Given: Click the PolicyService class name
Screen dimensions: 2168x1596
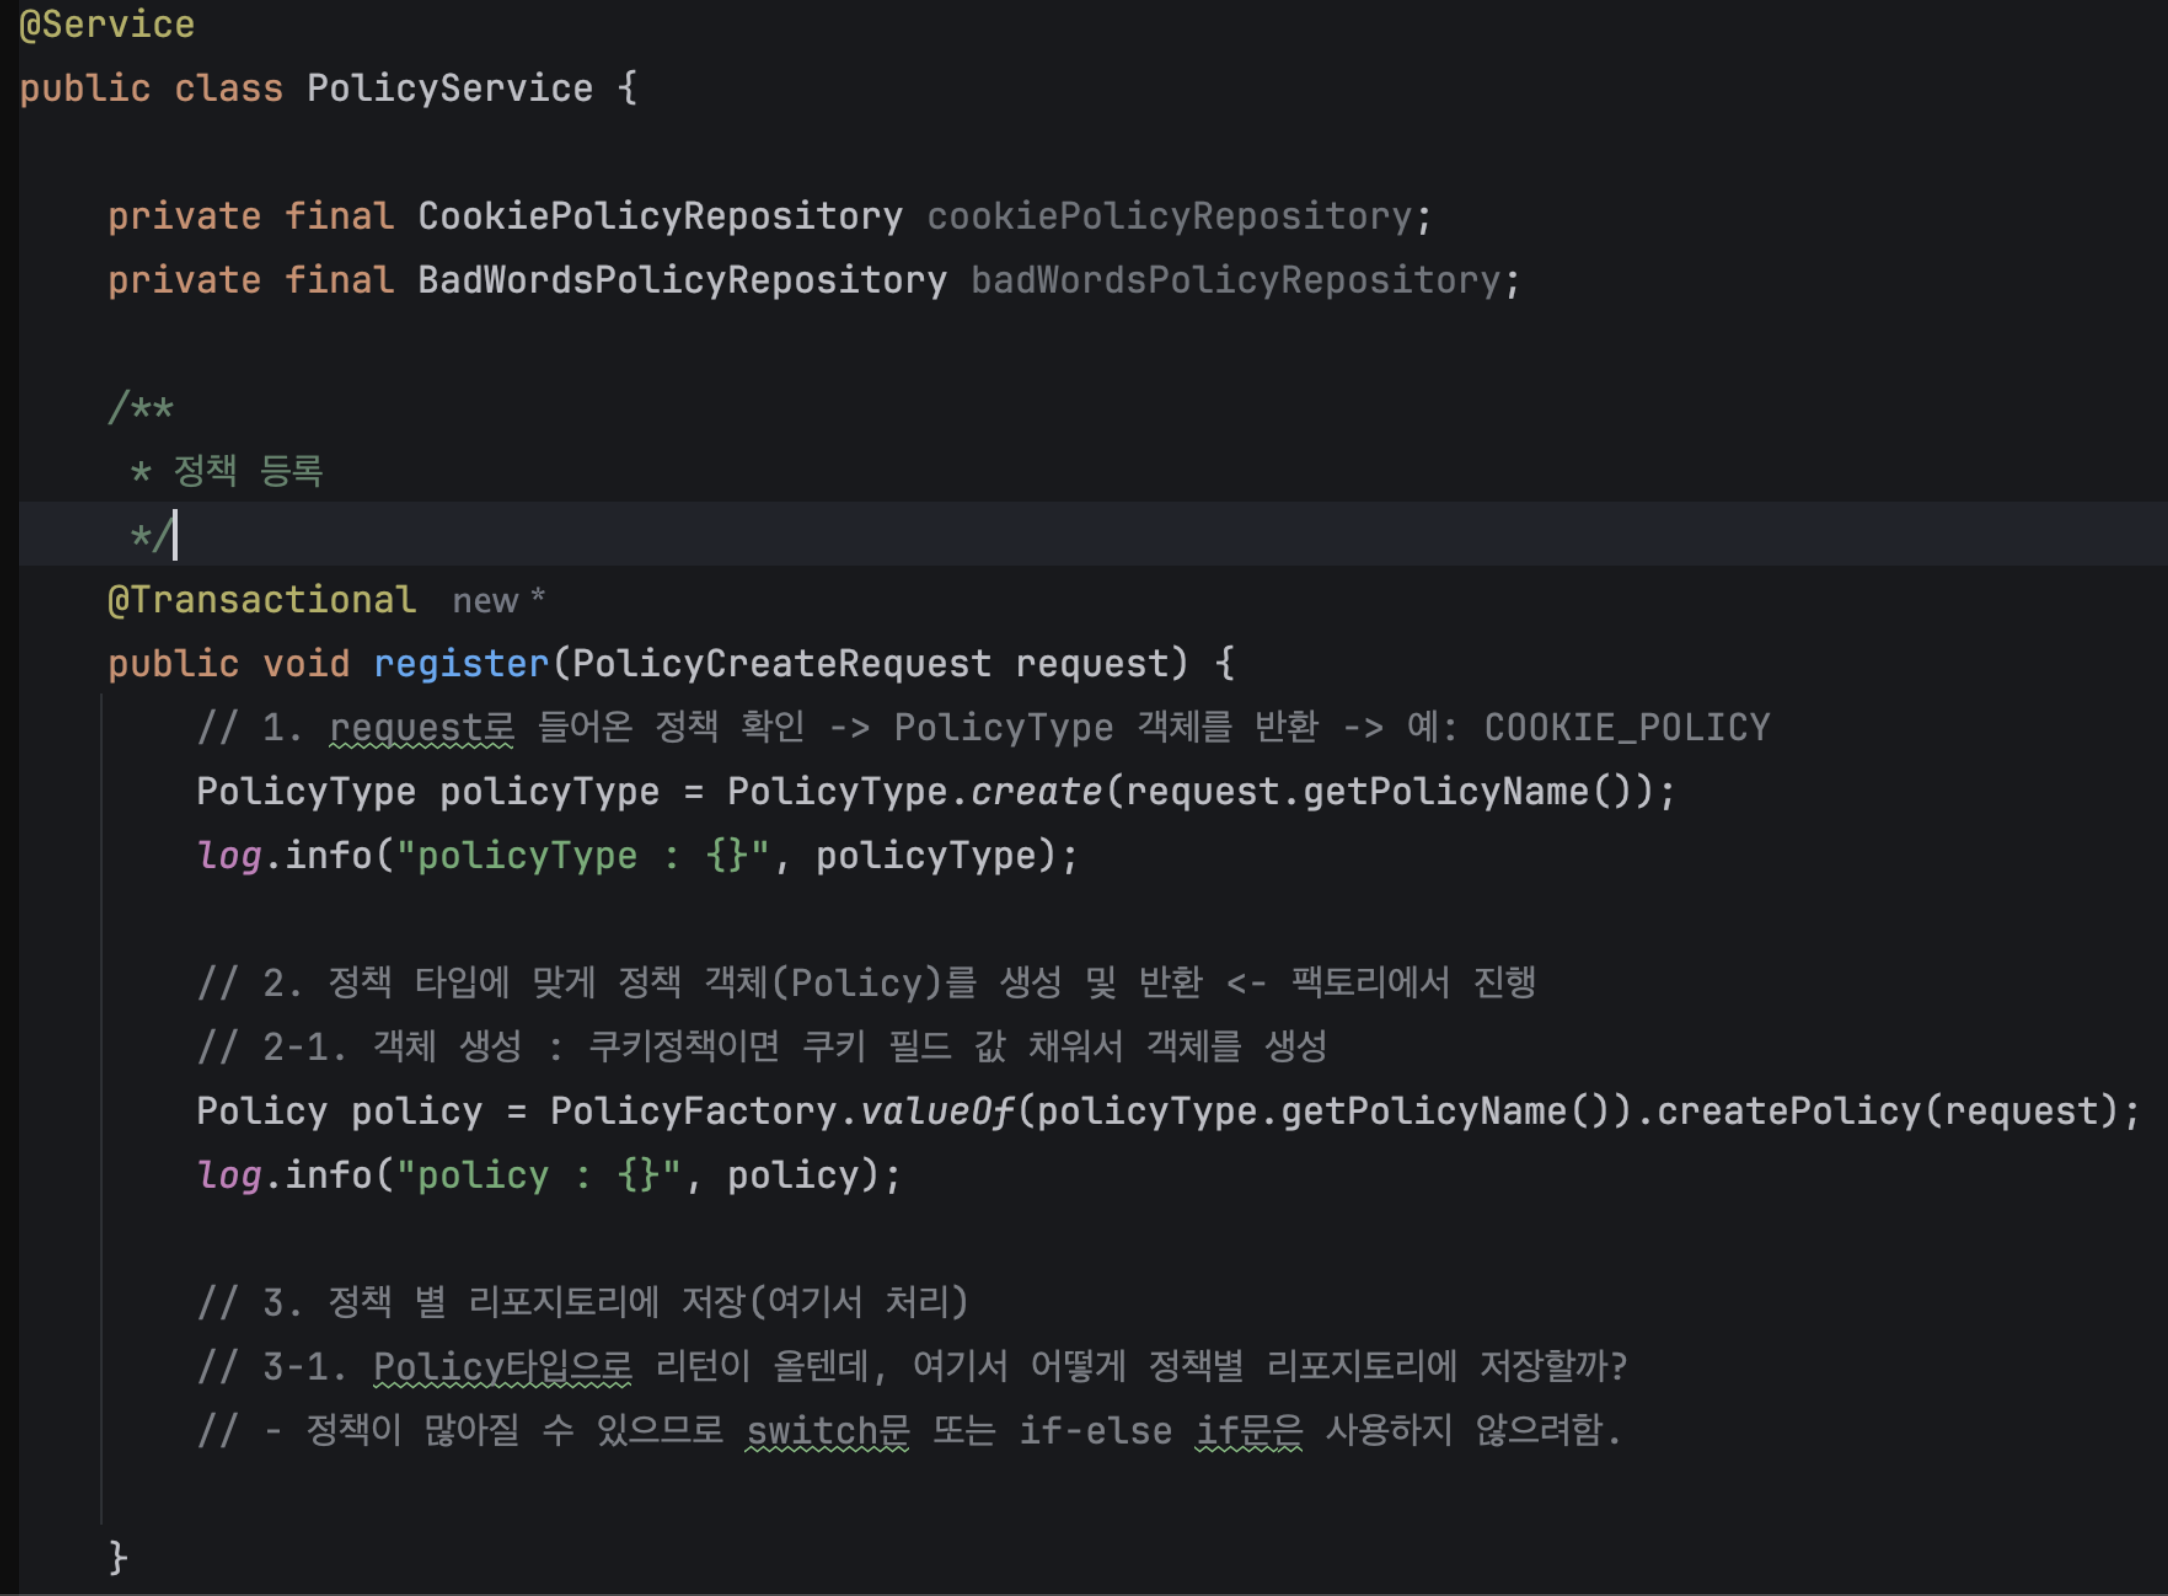Looking at the screenshot, I should point(449,88).
